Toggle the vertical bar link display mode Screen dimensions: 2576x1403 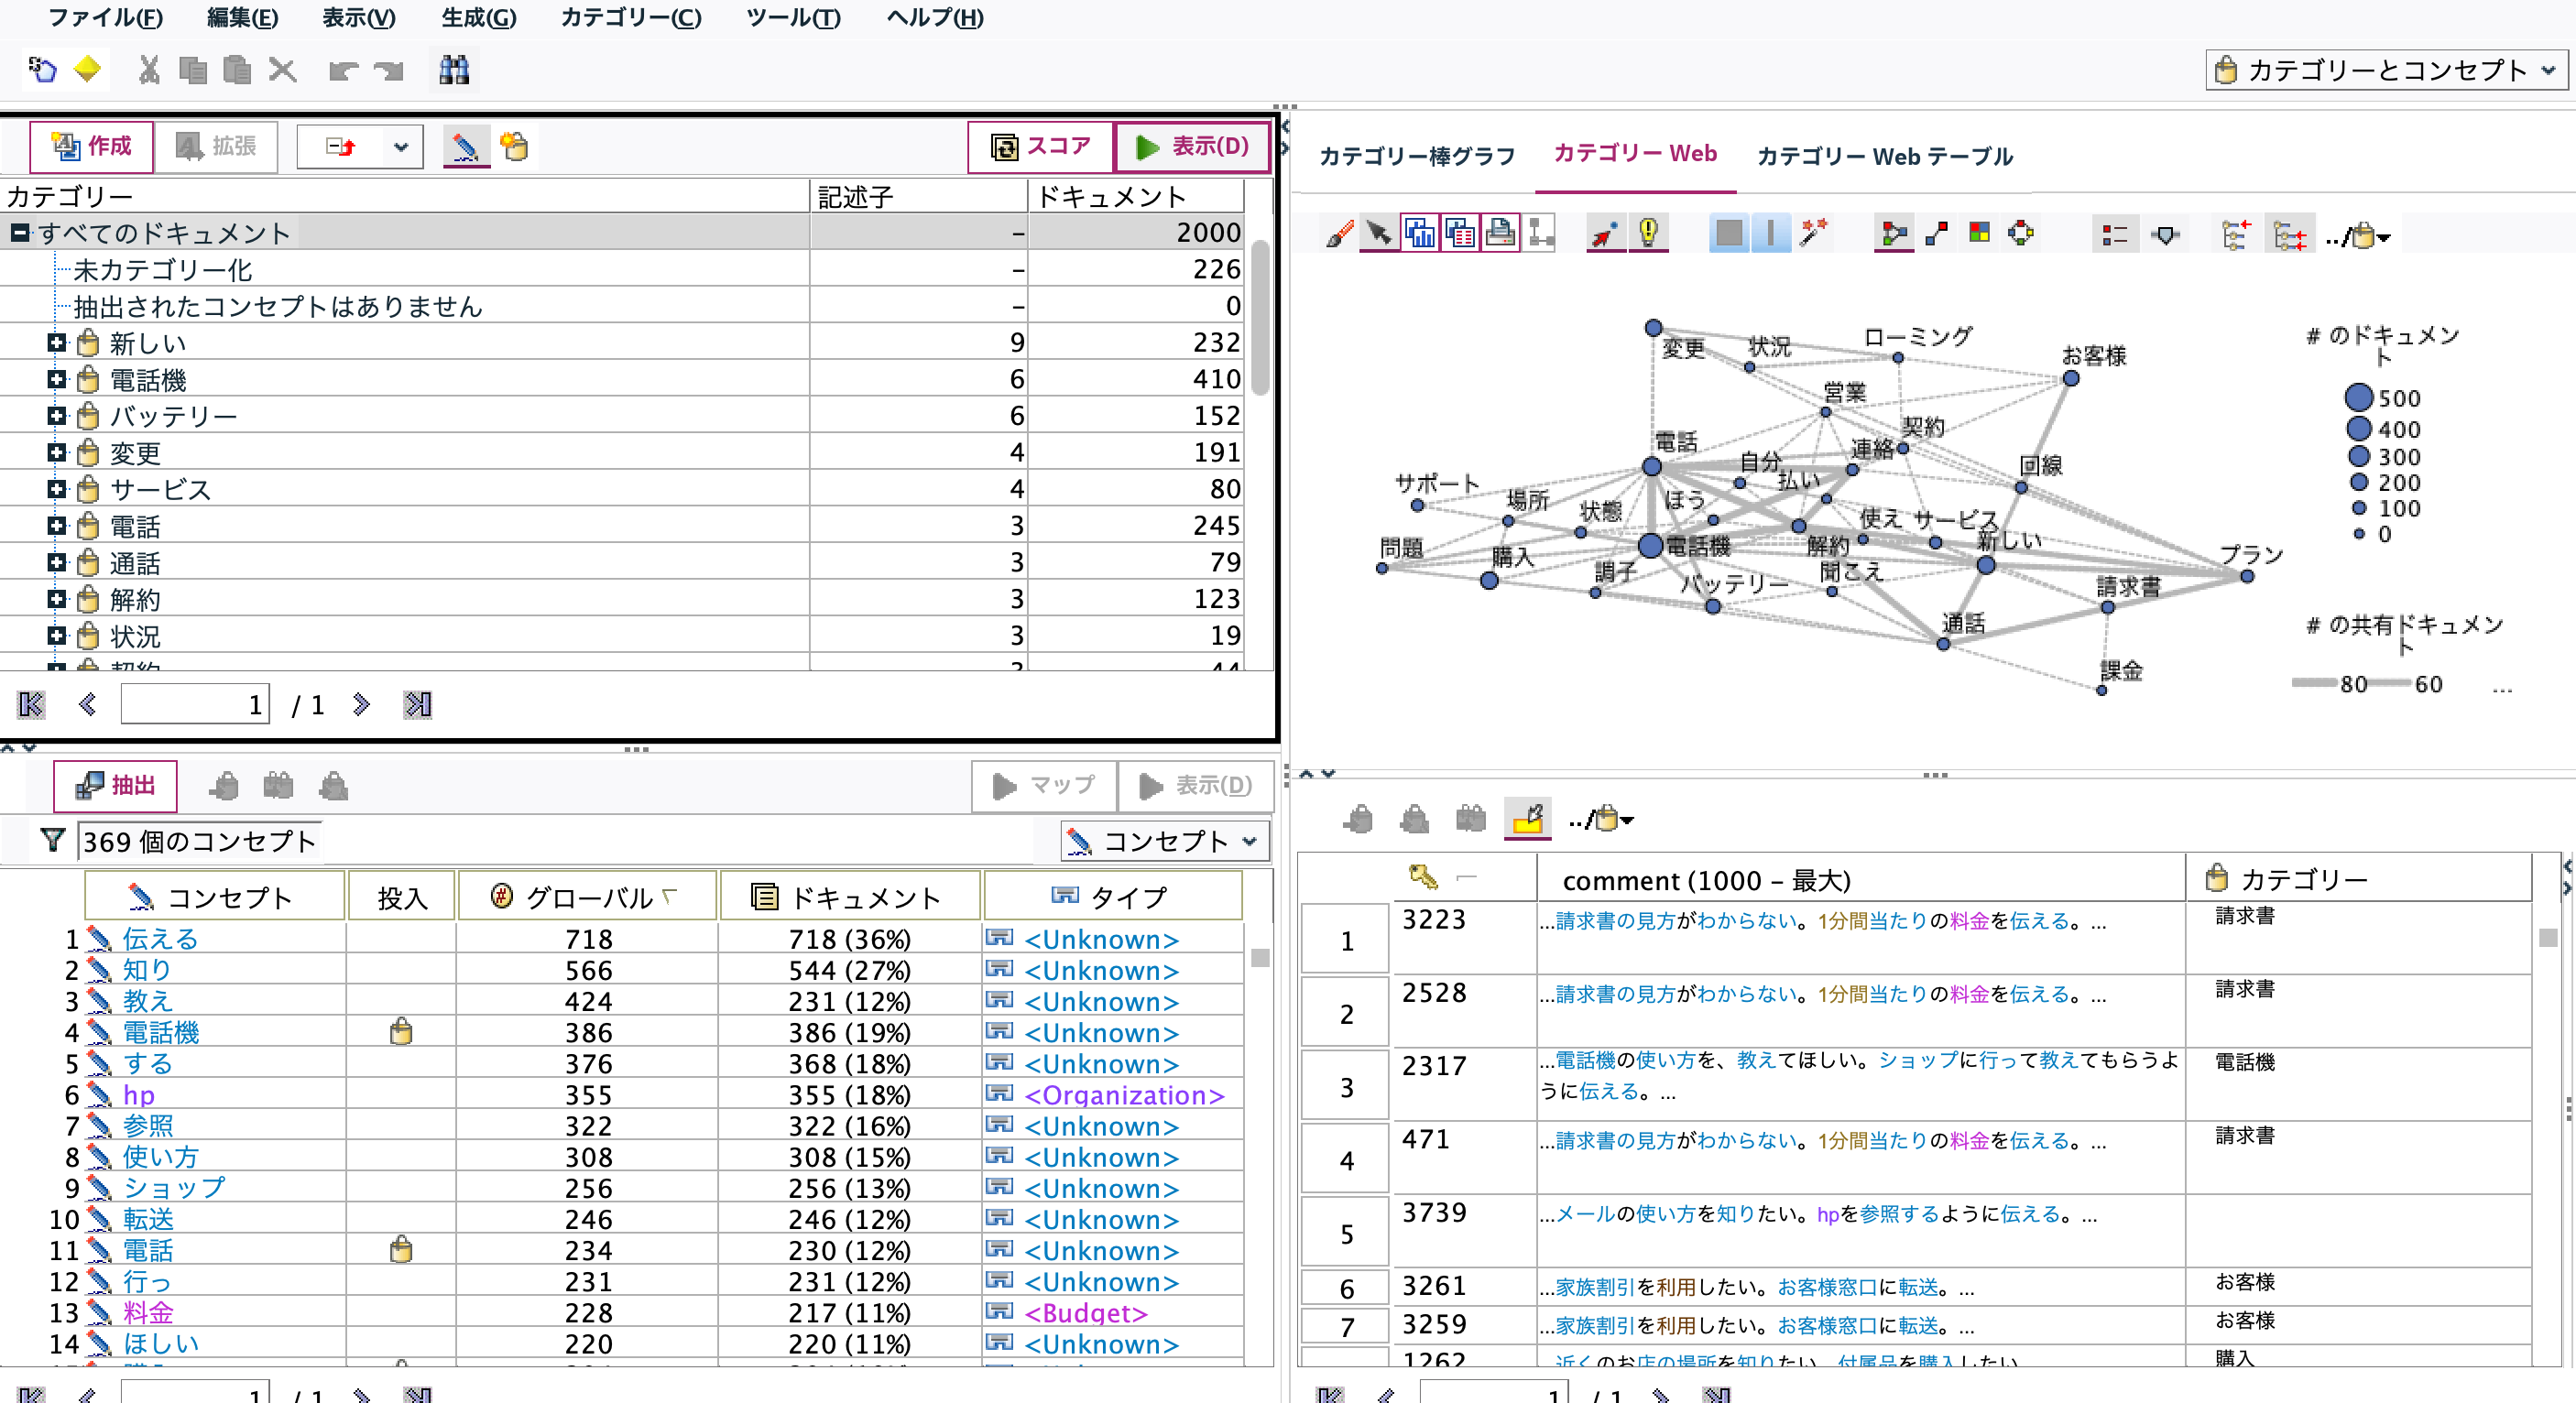1771,233
